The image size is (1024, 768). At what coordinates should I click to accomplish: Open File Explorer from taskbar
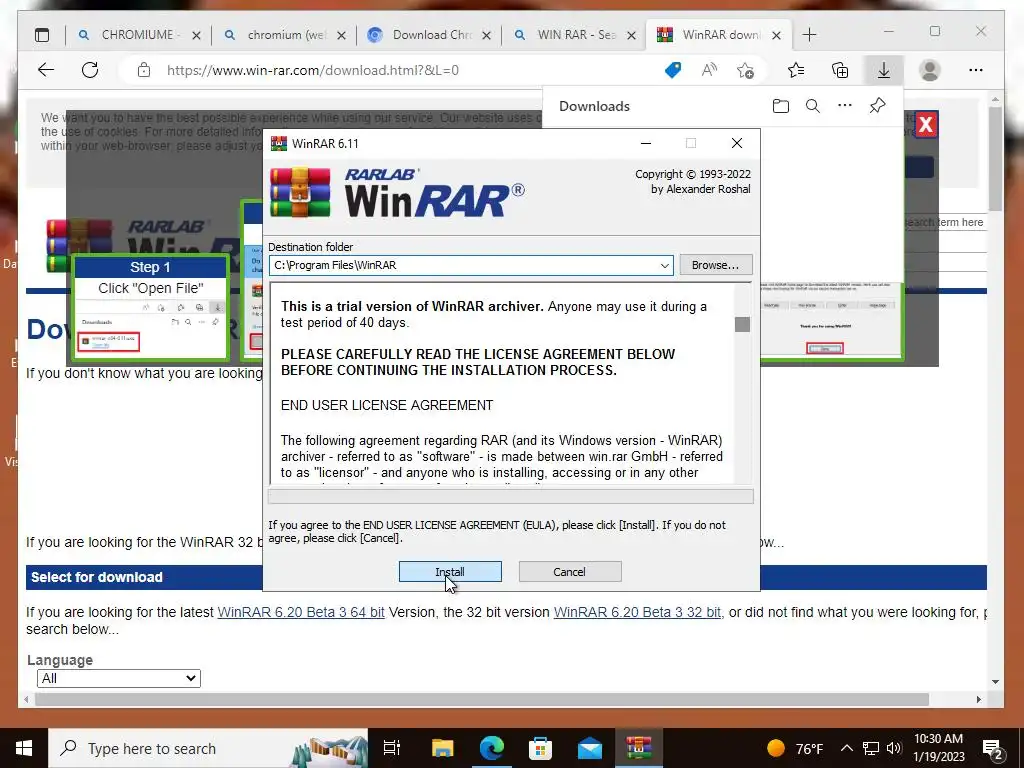click(442, 748)
